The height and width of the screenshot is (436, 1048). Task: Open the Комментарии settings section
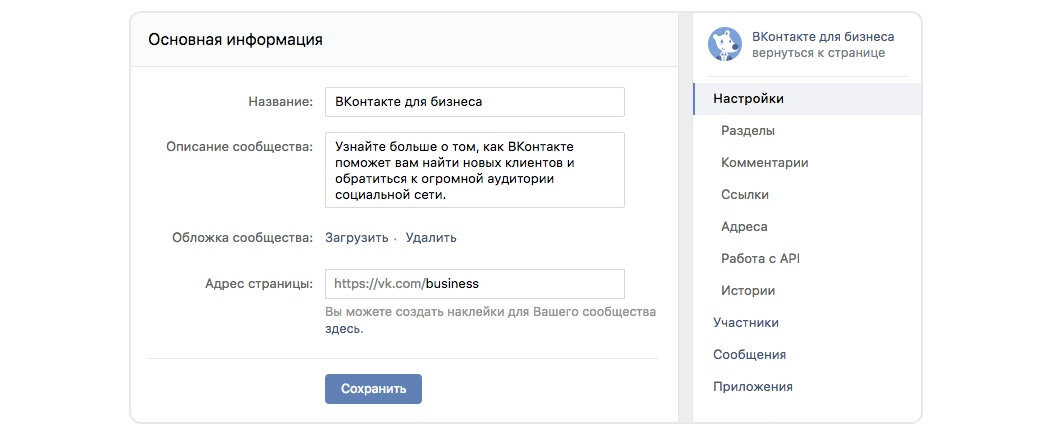(x=764, y=163)
